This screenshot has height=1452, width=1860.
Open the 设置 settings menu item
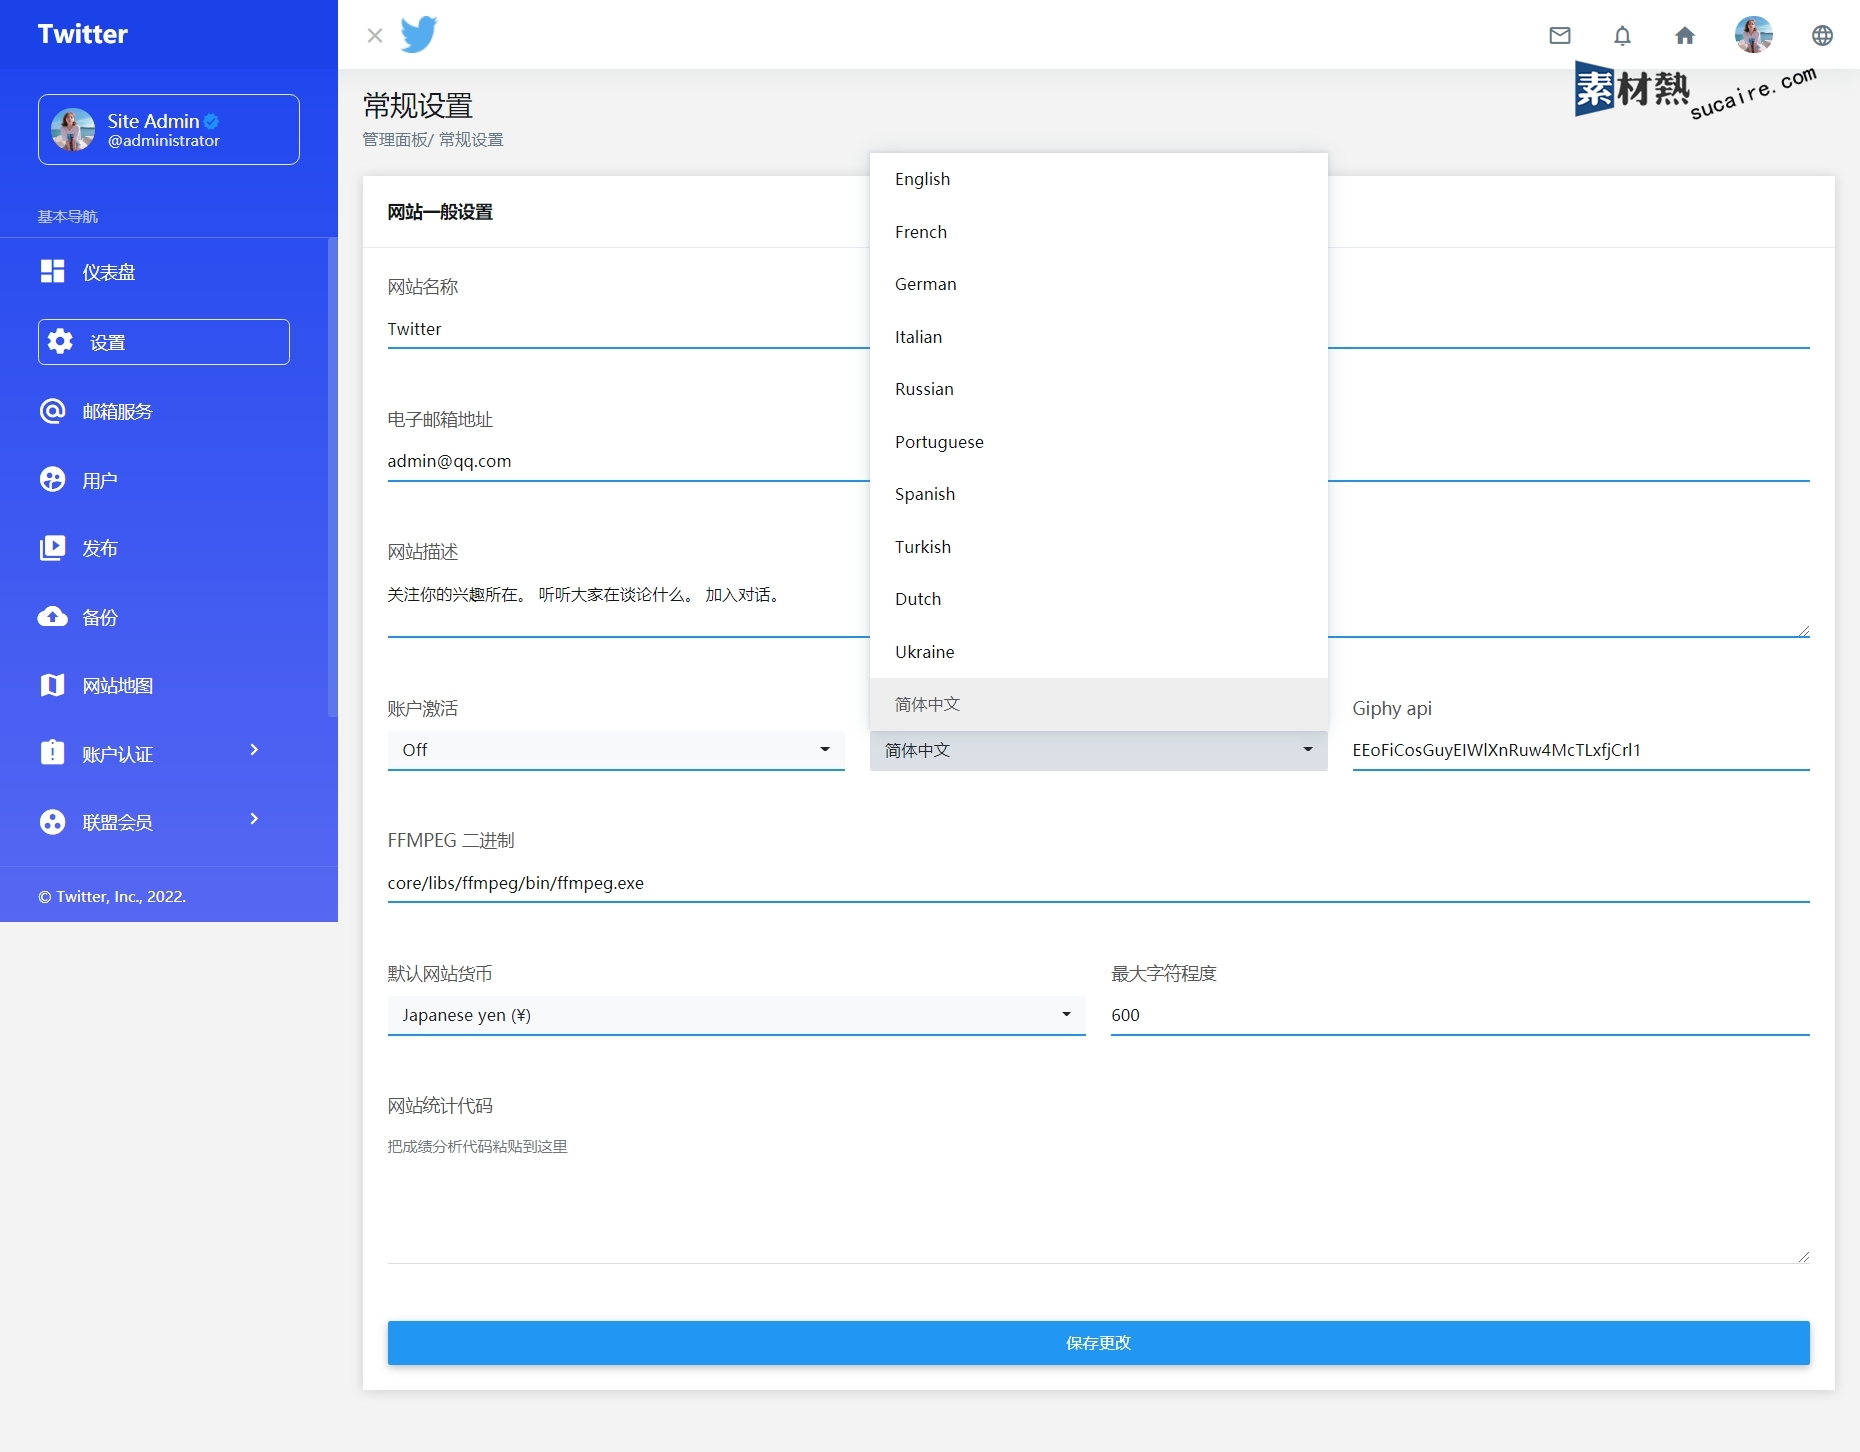164,342
